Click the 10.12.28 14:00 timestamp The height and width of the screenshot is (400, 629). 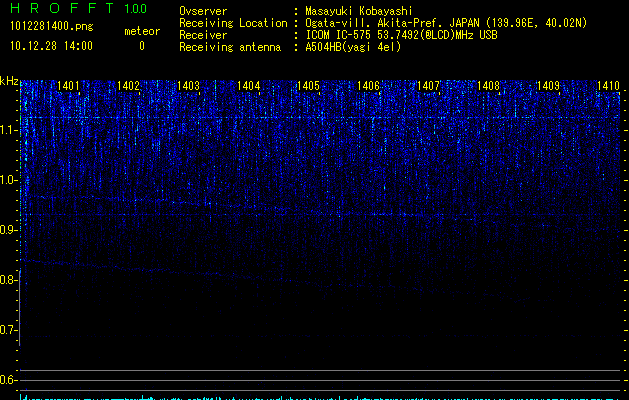tap(51, 46)
